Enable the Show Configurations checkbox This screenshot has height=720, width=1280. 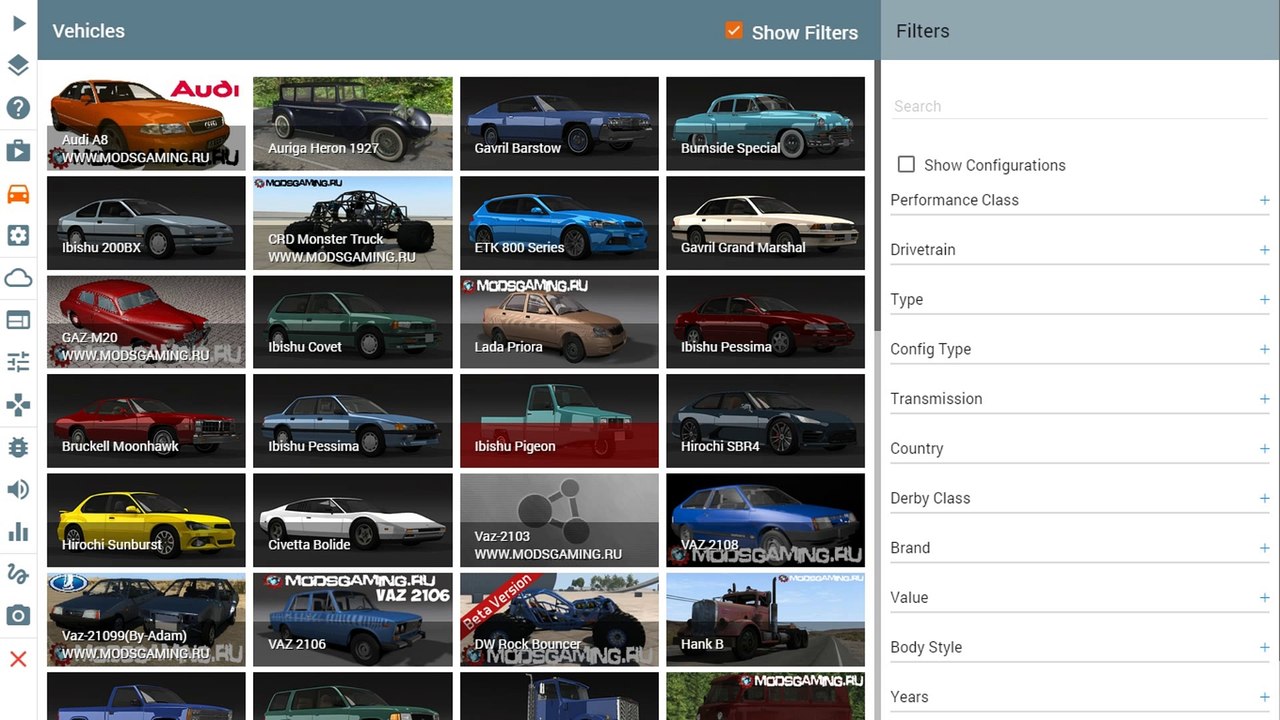coord(906,164)
